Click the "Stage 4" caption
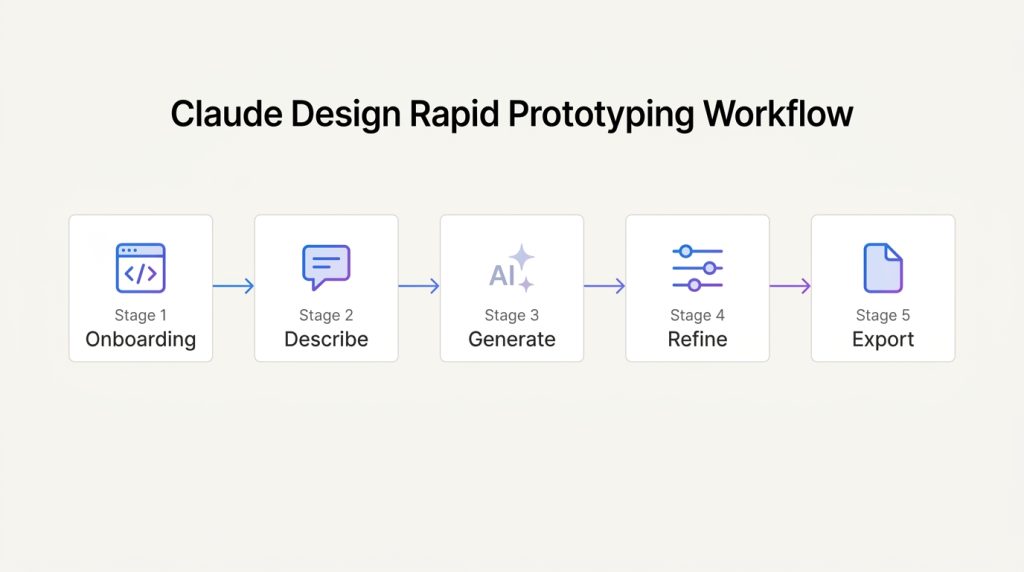Viewport: 1024px width, 572px height. click(697, 315)
